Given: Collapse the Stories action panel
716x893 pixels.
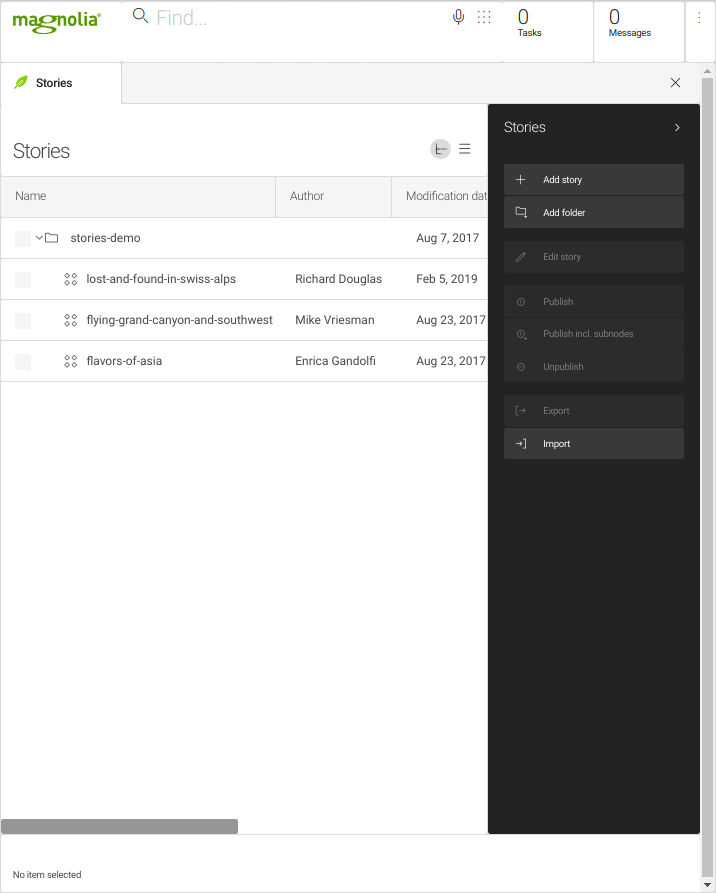Looking at the screenshot, I should pyautogui.click(x=677, y=128).
